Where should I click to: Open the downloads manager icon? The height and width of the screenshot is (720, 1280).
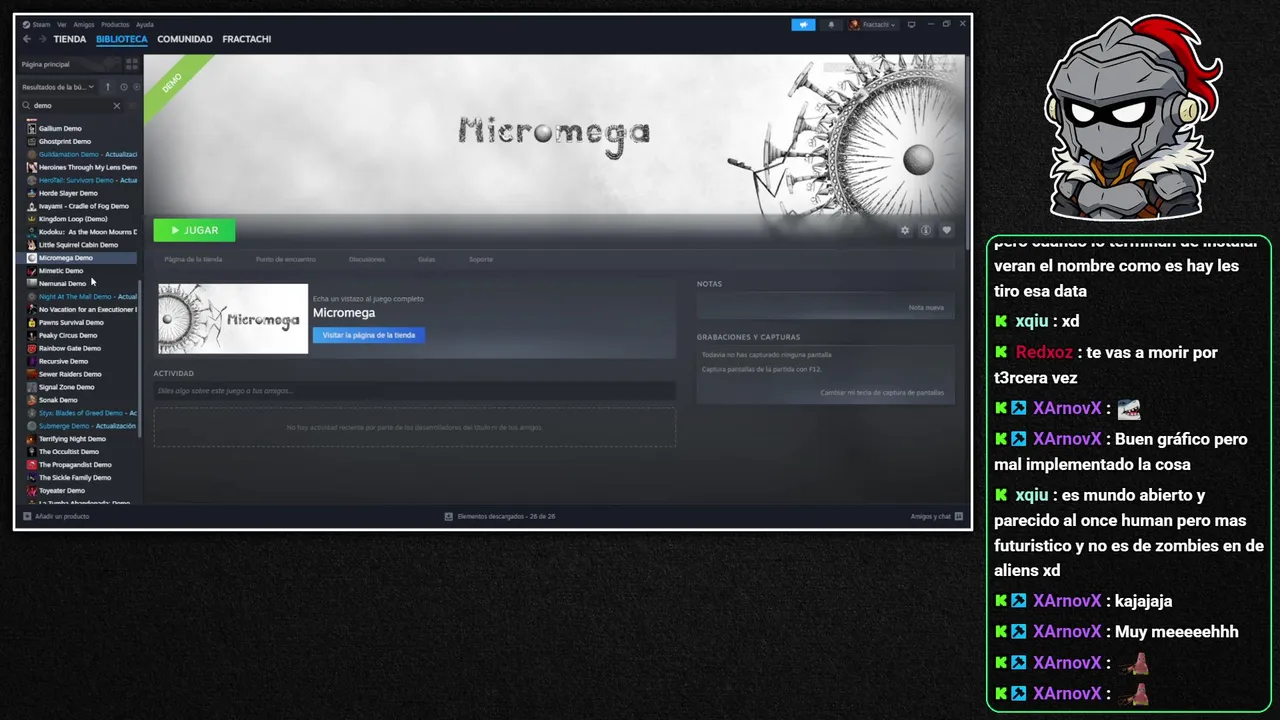[x=449, y=517]
